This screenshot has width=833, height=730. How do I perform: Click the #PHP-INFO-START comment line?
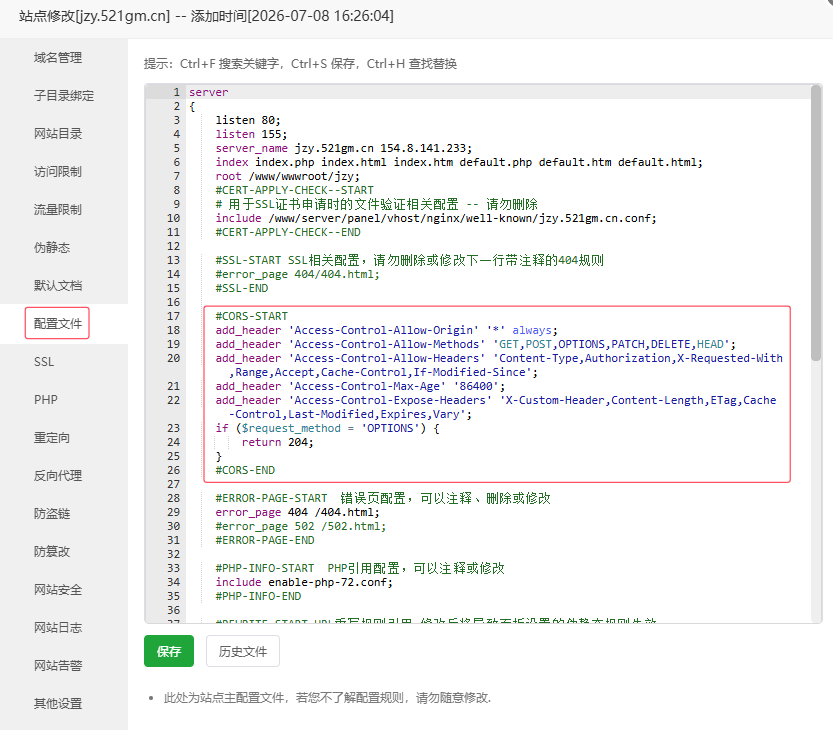tap(360, 568)
